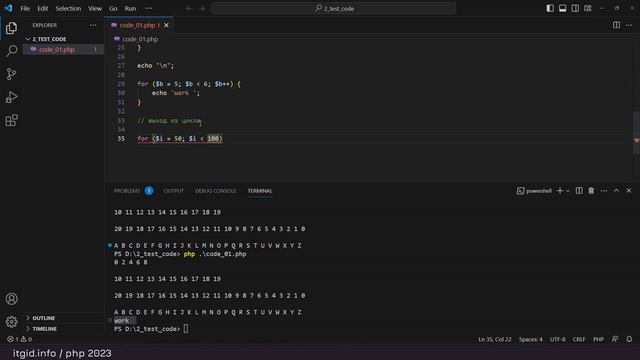Kill the terminal with trash icon

[x=591, y=191]
